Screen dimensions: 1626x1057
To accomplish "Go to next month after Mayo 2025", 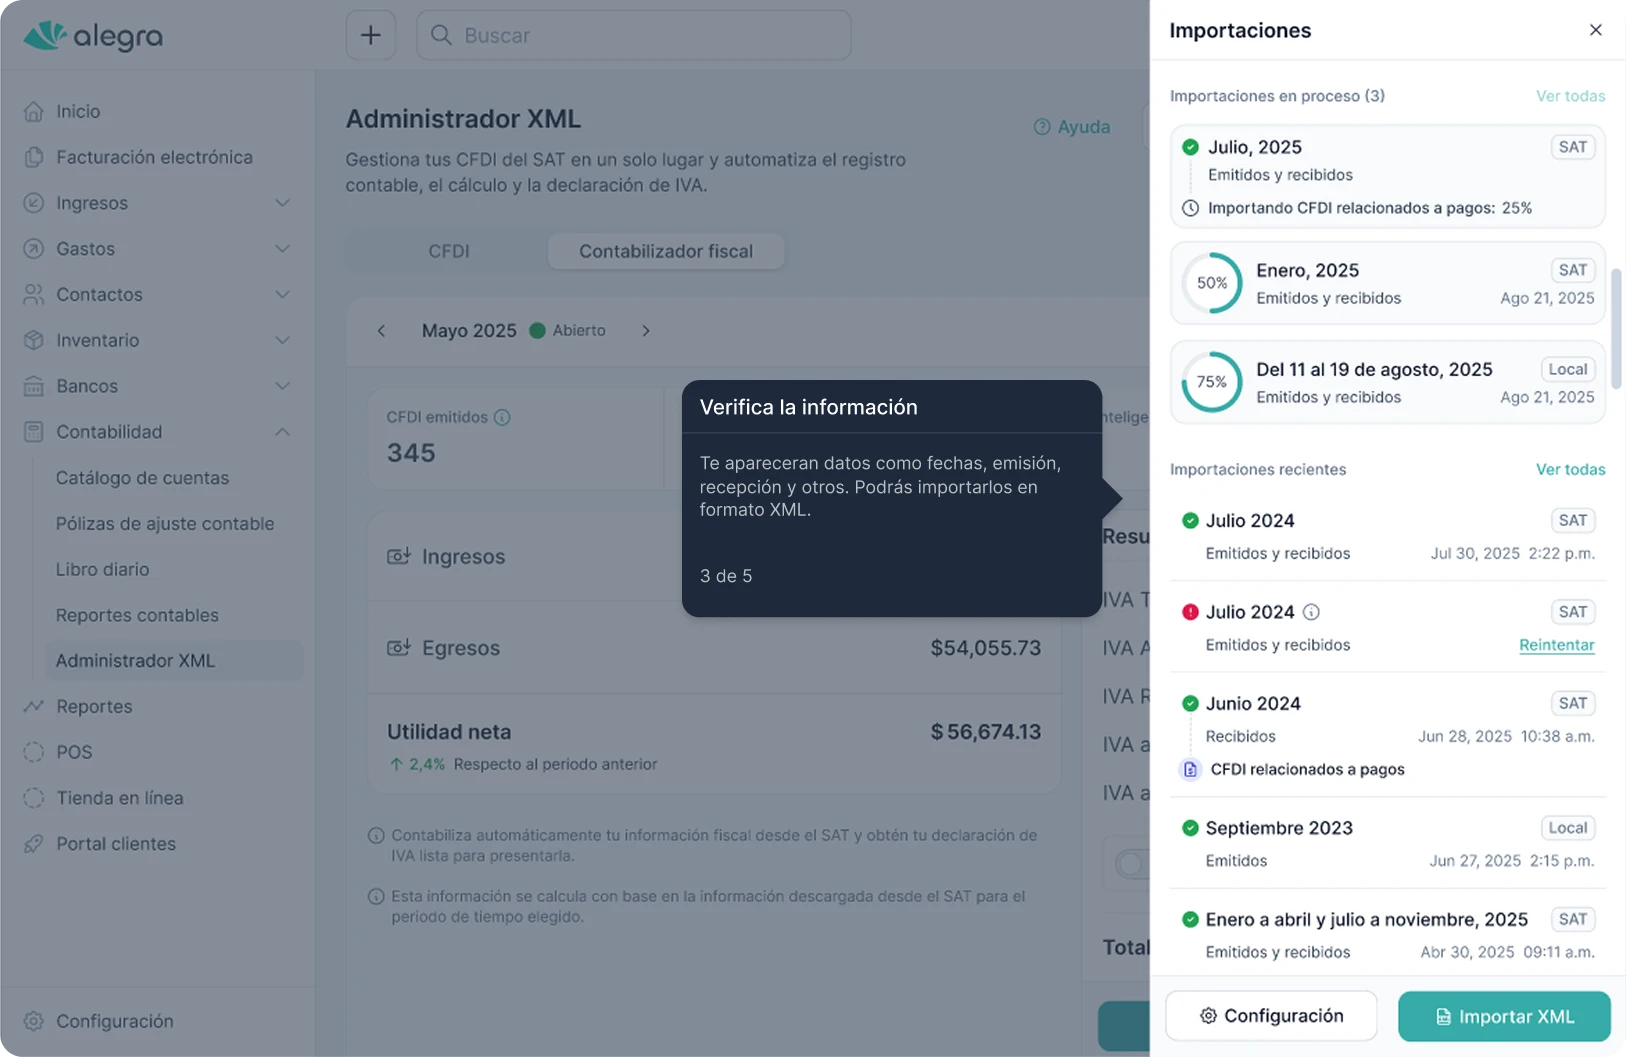I will [x=646, y=331].
